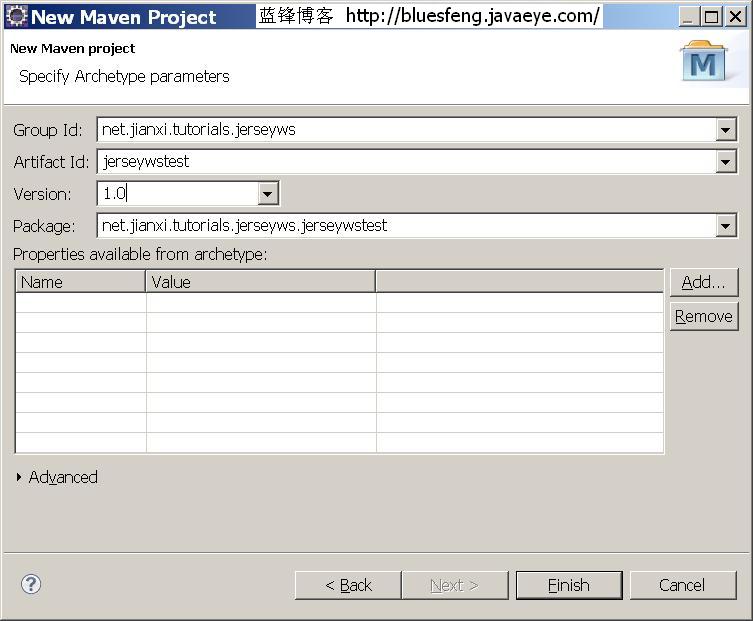This screenshot has height=621, width=753.
Task: Open the Package dropdown arrow
Action: point(726,226)
